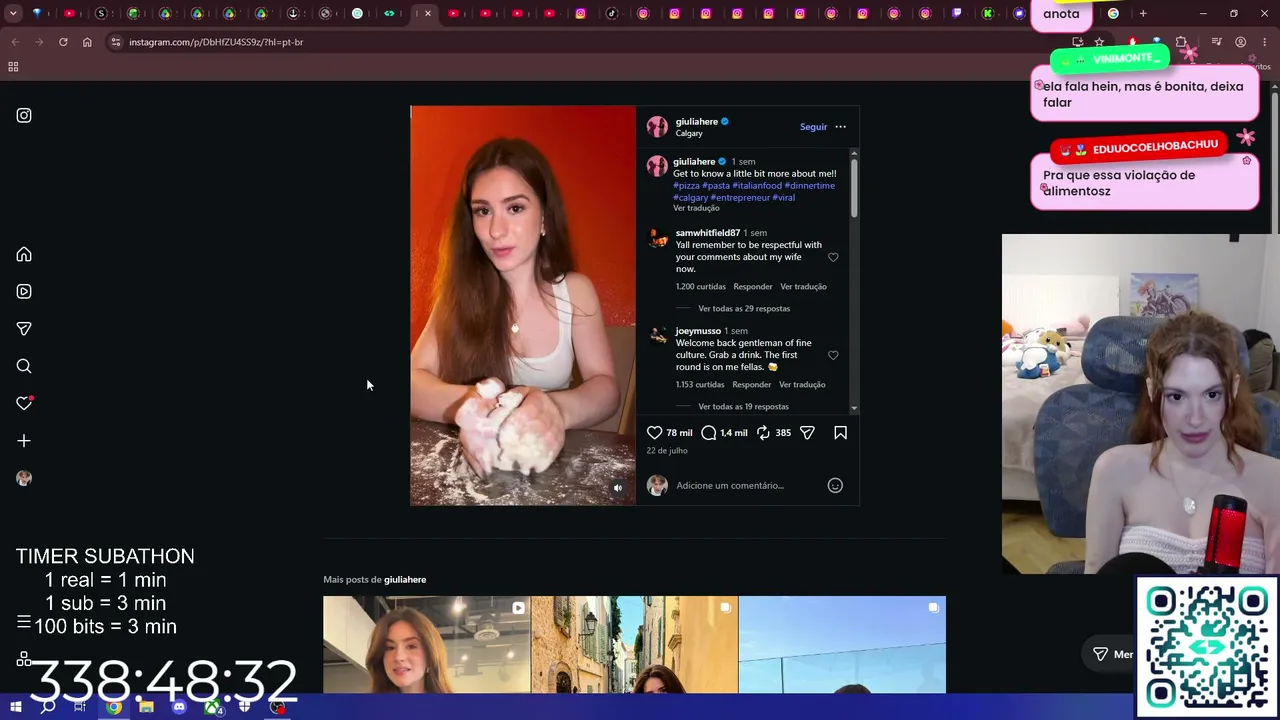View site information icon in address bar
This screenshot has width=1280, height=720.
116,42
